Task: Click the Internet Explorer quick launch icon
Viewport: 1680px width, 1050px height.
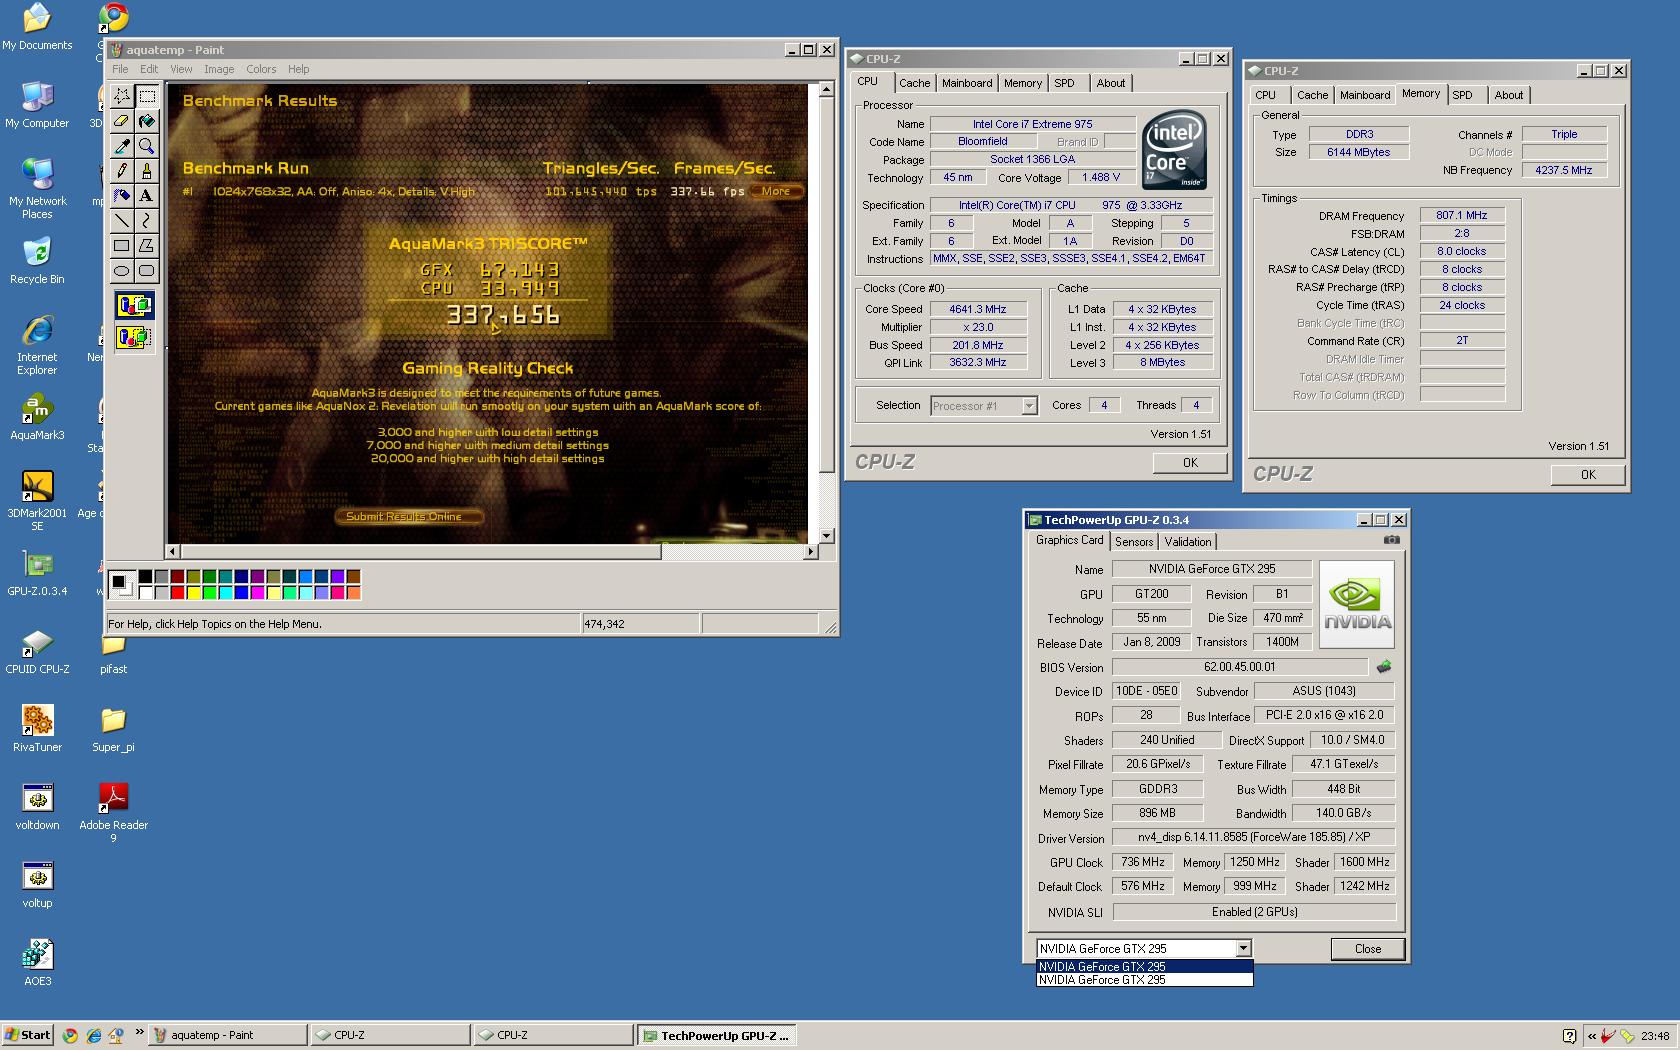Action: click(x=93, y=1035)
